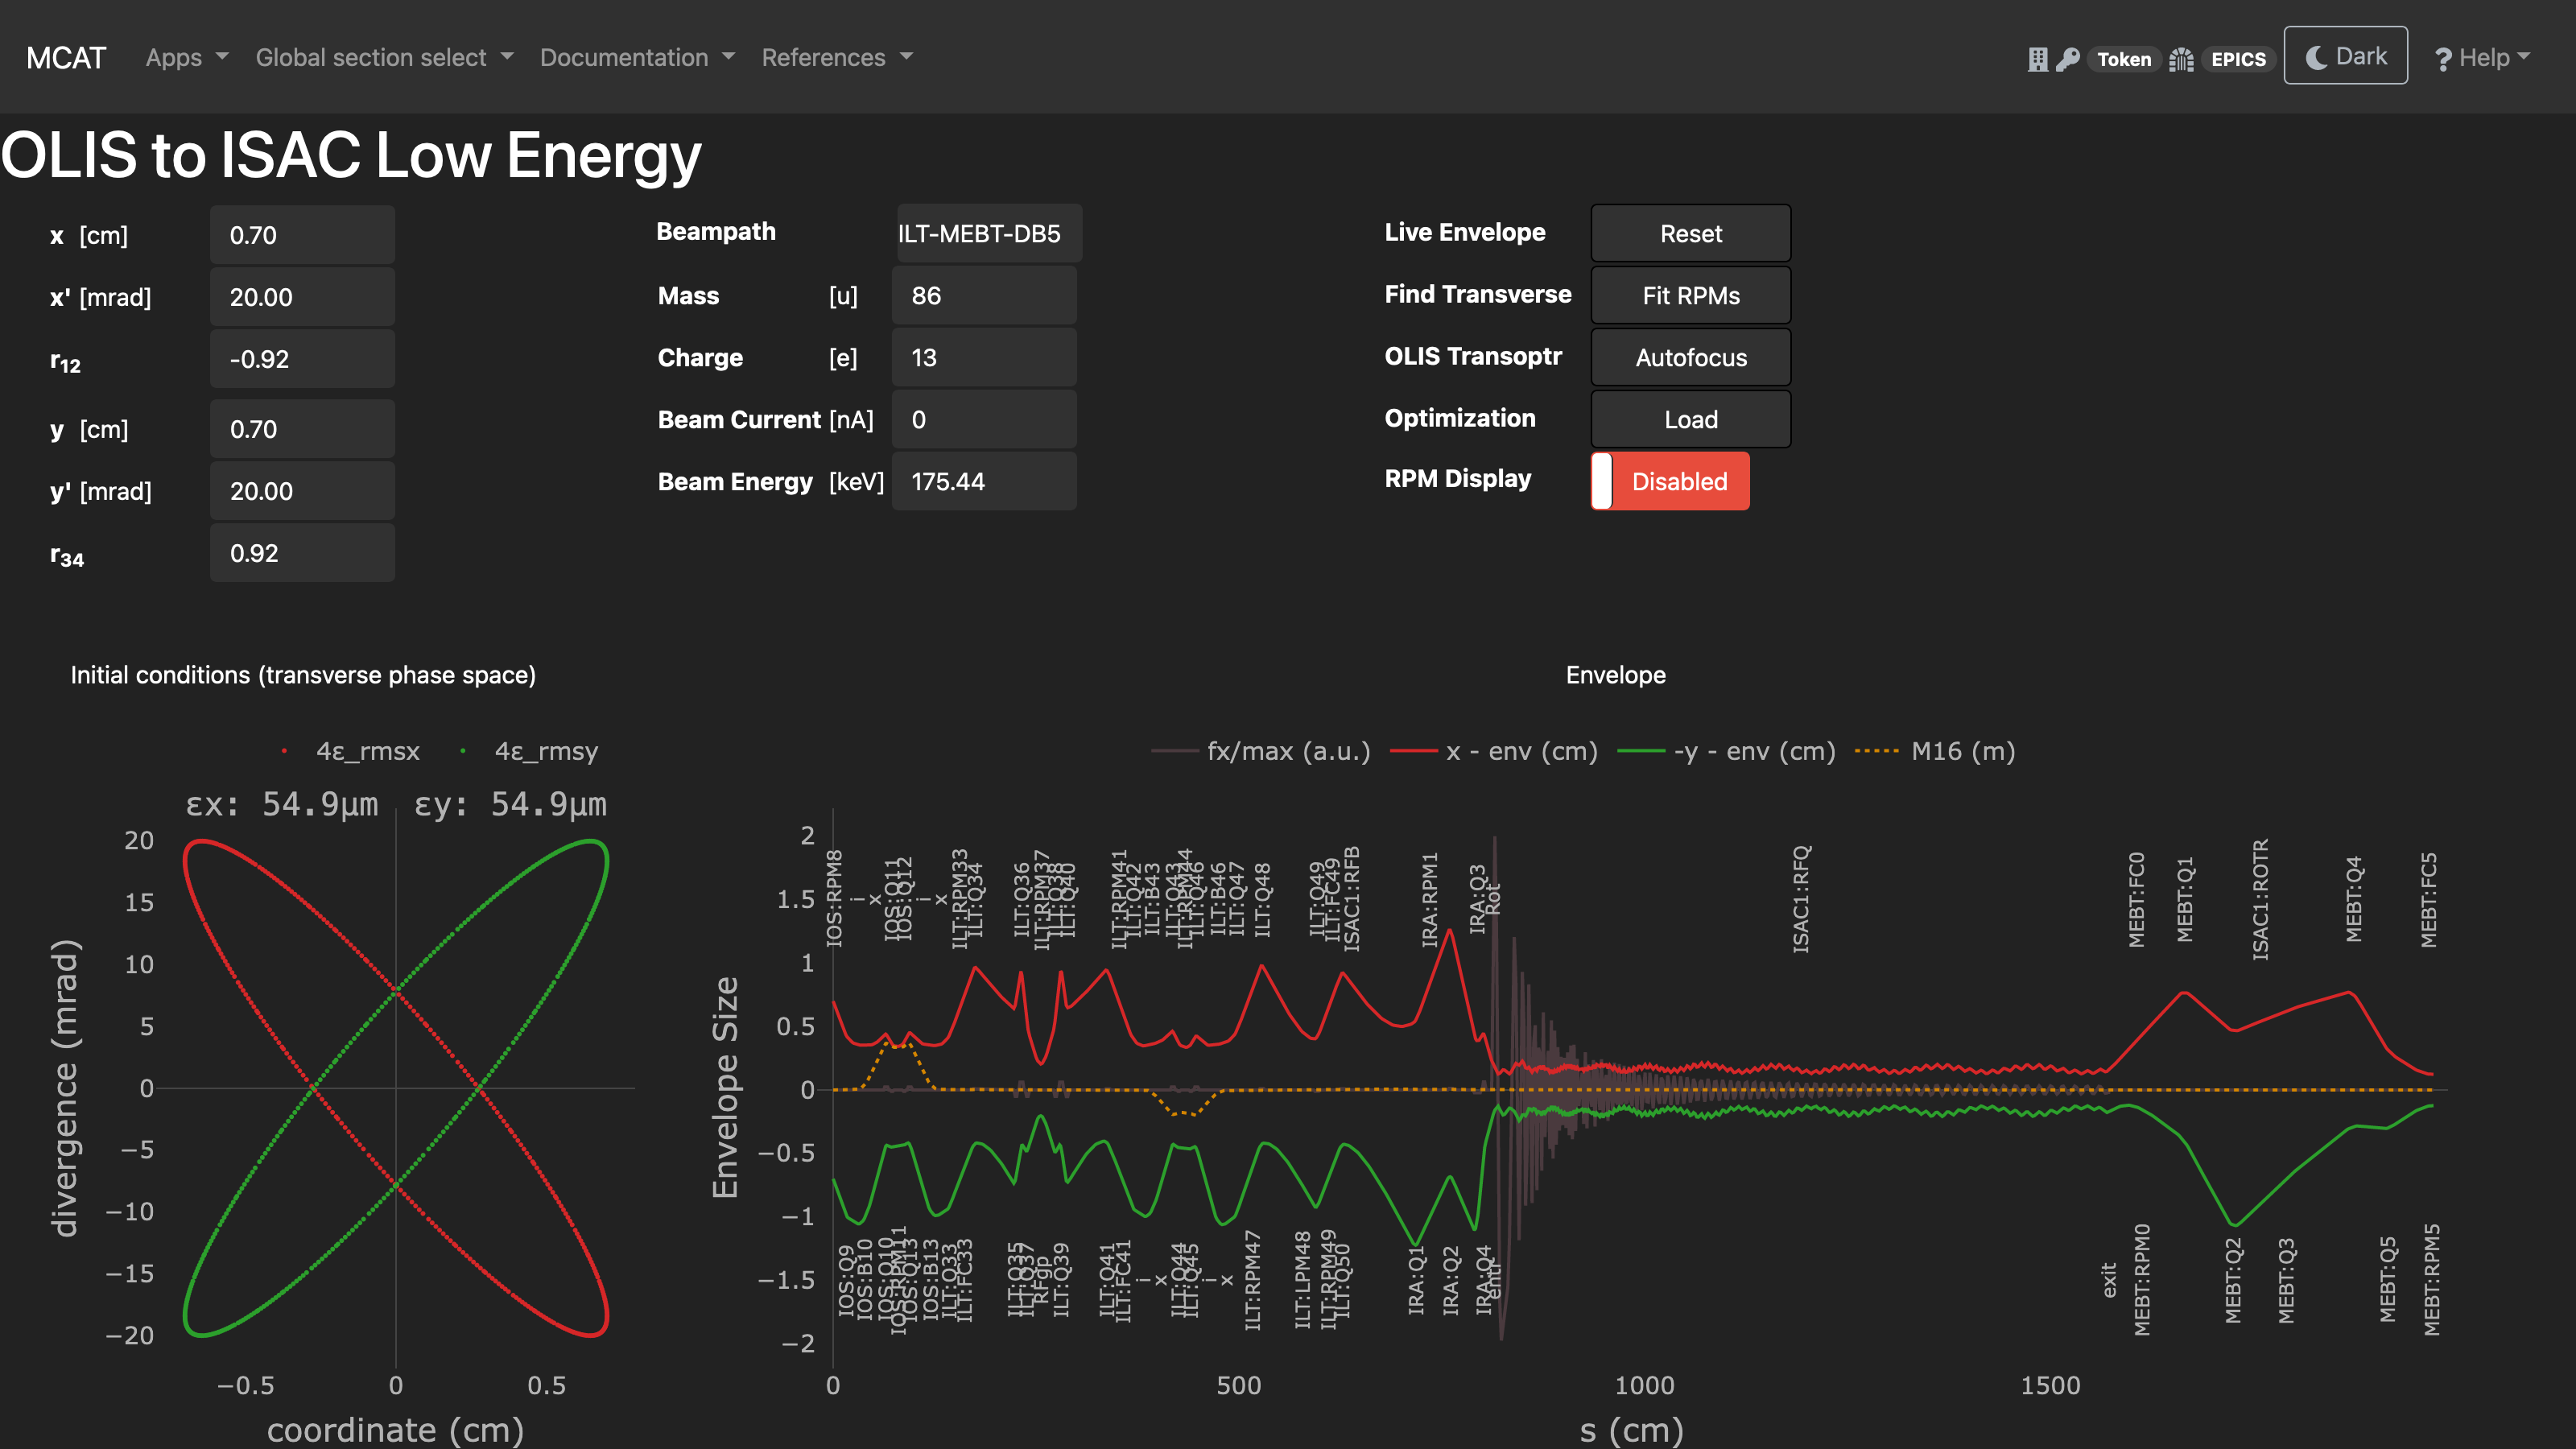
Task: Click the MEBT:Q4 label on Envelope plot
Action: coord(2354,899)
